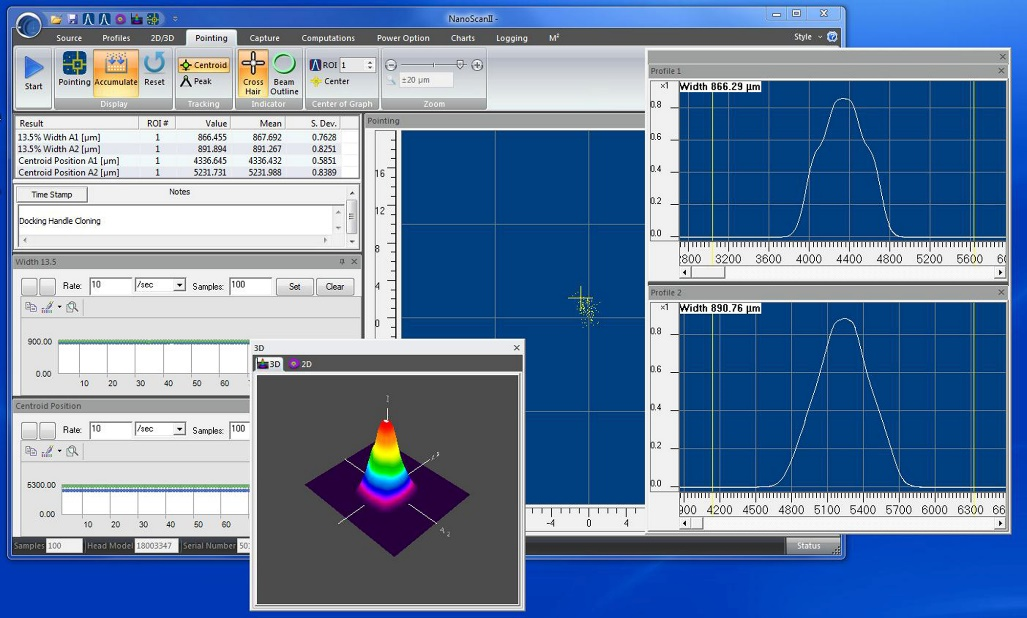Click the ROI center of graph icon
The width and height of the screenshot is (1027, 618).
(x=315, y=65)
